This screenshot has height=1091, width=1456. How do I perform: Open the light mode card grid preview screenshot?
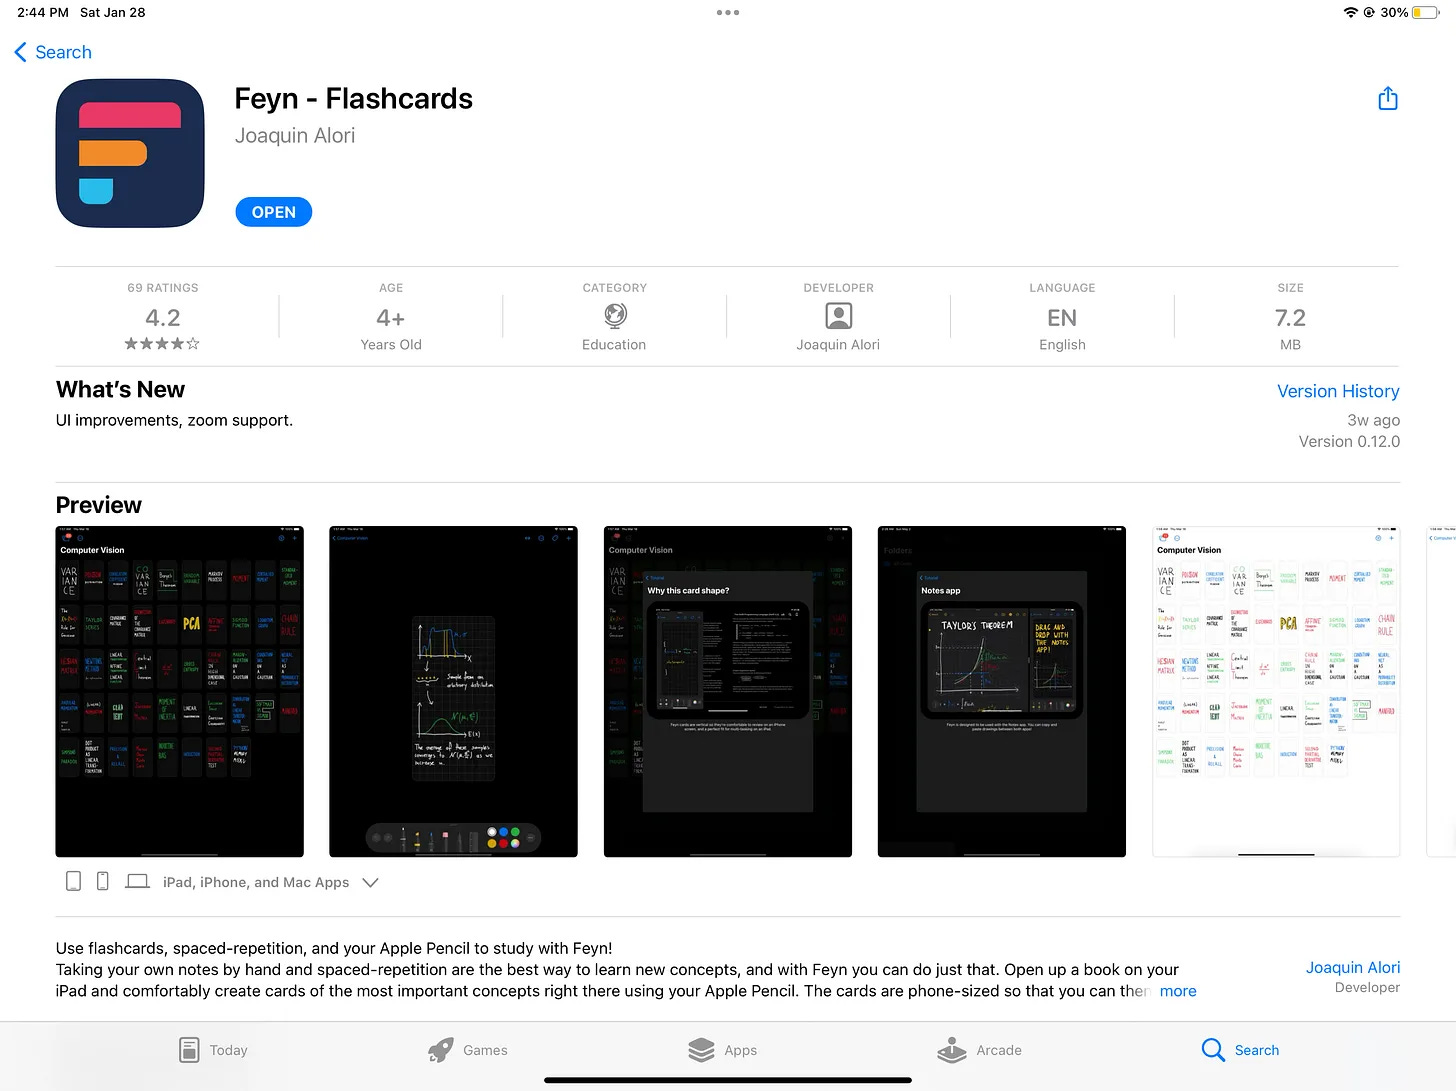1275,691
